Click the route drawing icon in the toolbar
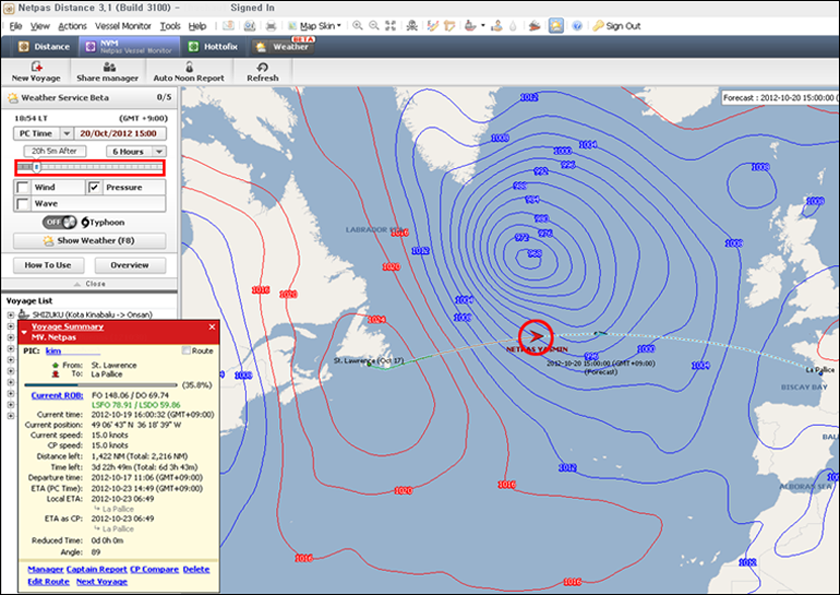Screen dimensions: 840x595 coord(433,26)
